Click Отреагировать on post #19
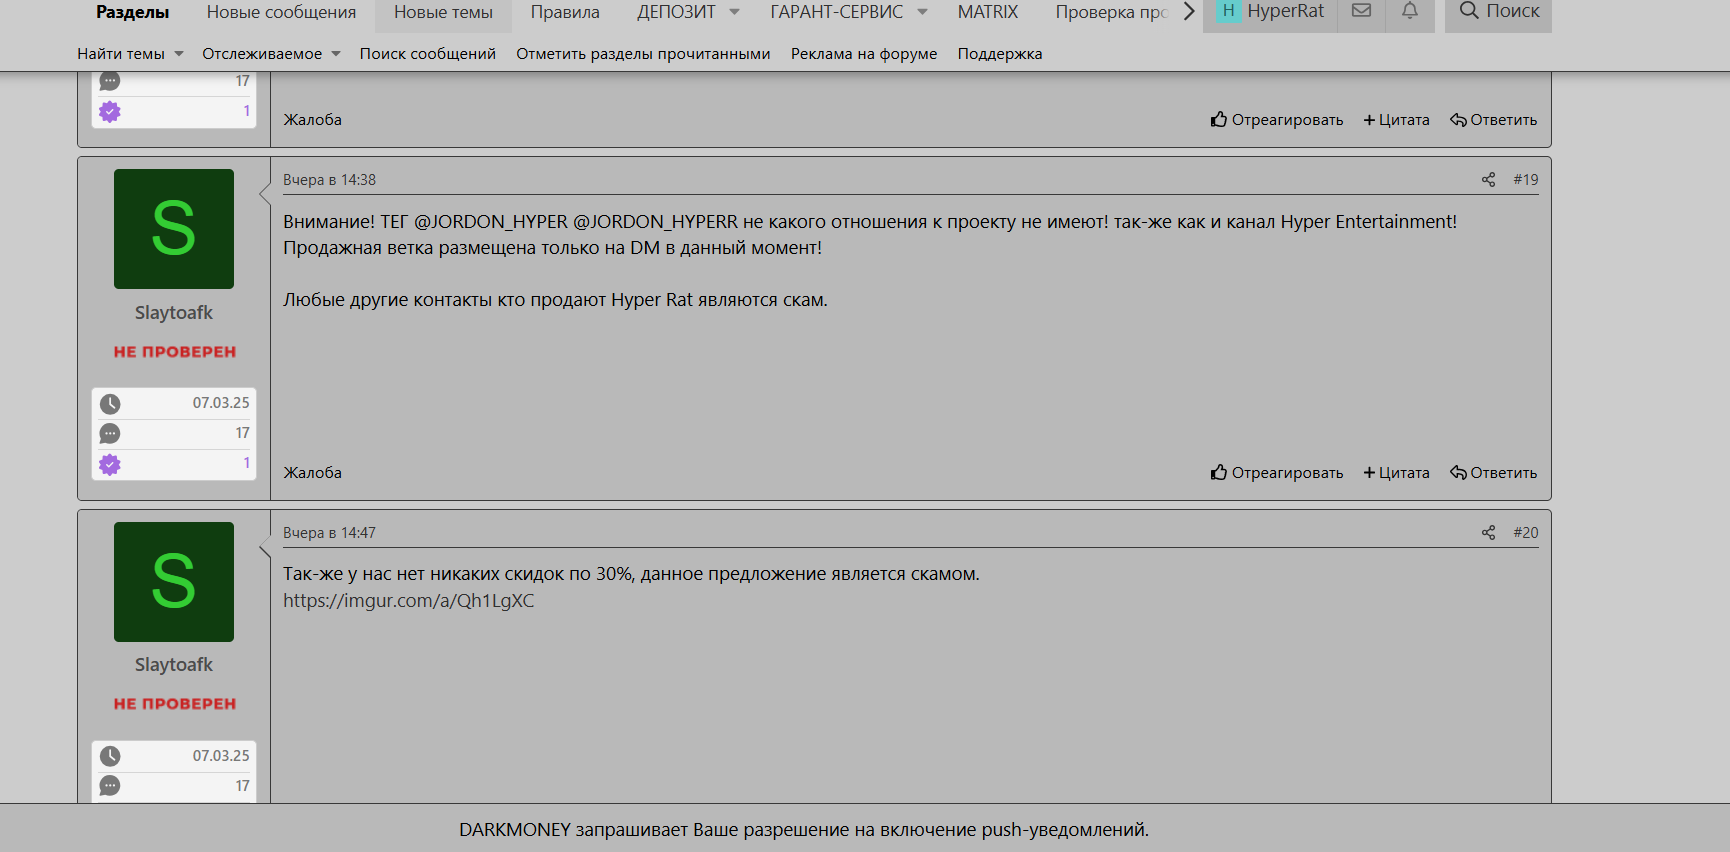The height and width of the screenshot is (852, 1730). point(1277,473)
